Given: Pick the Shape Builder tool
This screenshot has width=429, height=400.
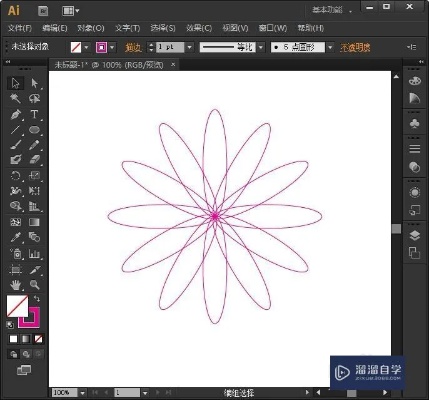Looking at the screenshot, I should coord(15,206).
